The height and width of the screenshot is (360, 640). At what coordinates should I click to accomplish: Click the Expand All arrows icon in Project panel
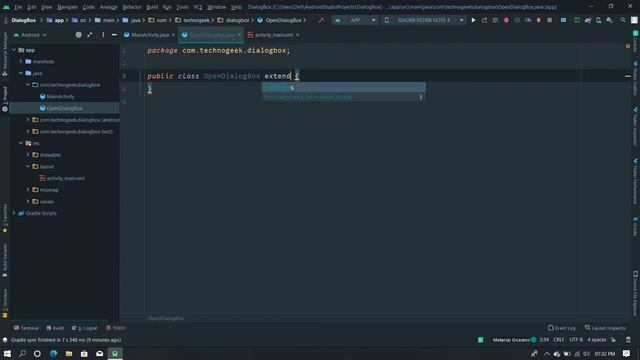(x=89, y=35)
